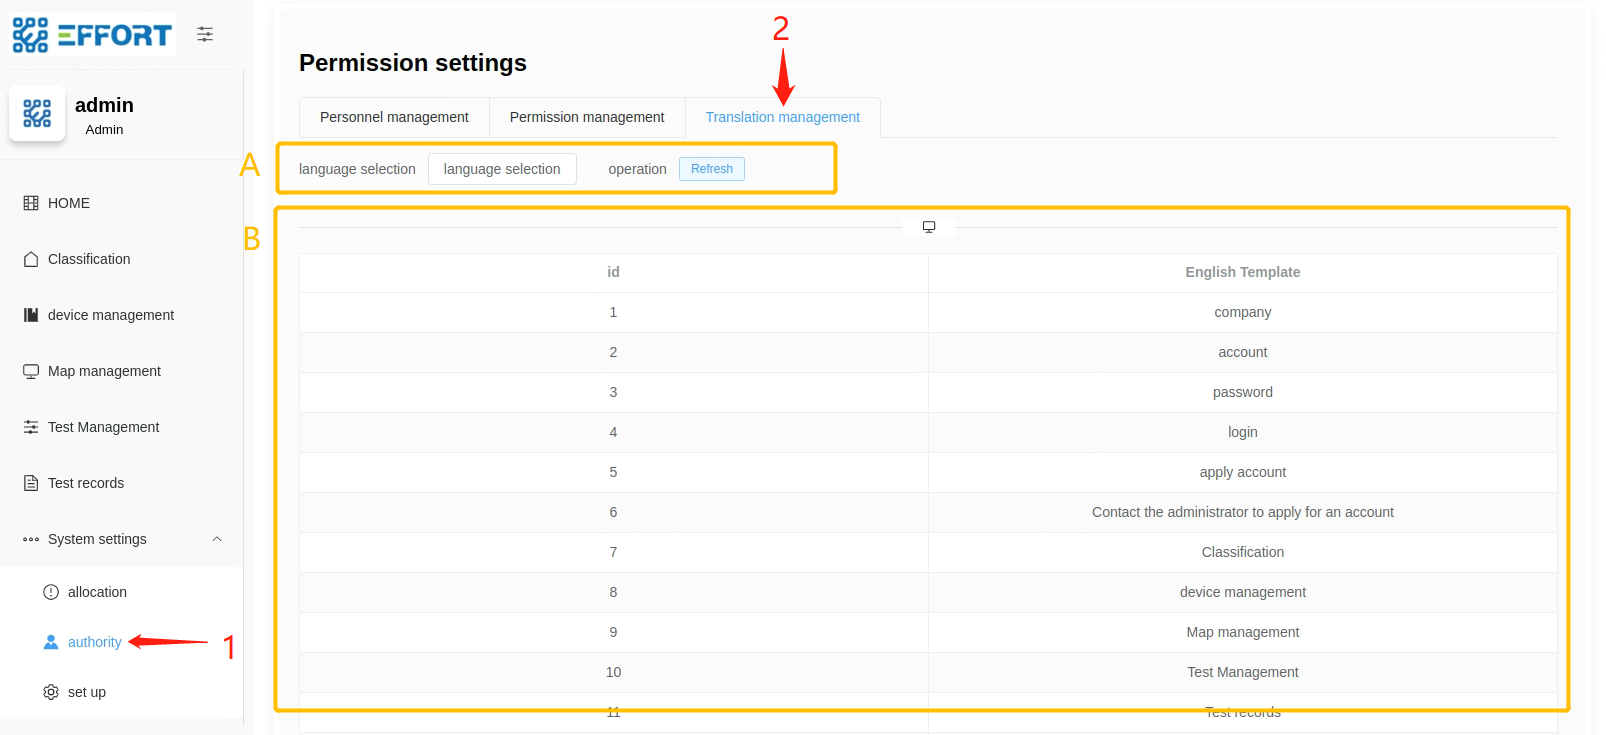Open the language selection dropdown
This screenshot has height=735, width=1606.
(x=502, y=169)
